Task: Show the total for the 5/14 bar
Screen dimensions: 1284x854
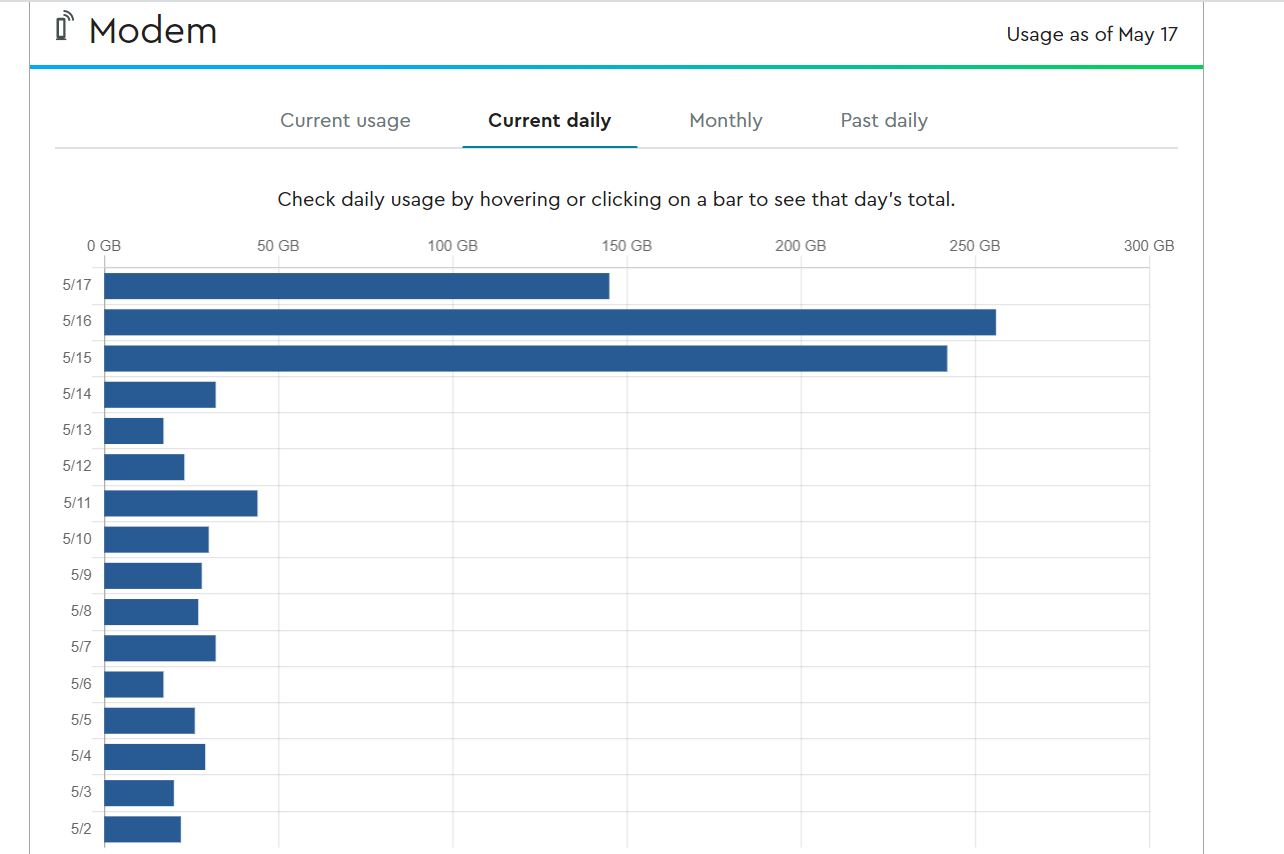Action: click(x=160, y=395)
